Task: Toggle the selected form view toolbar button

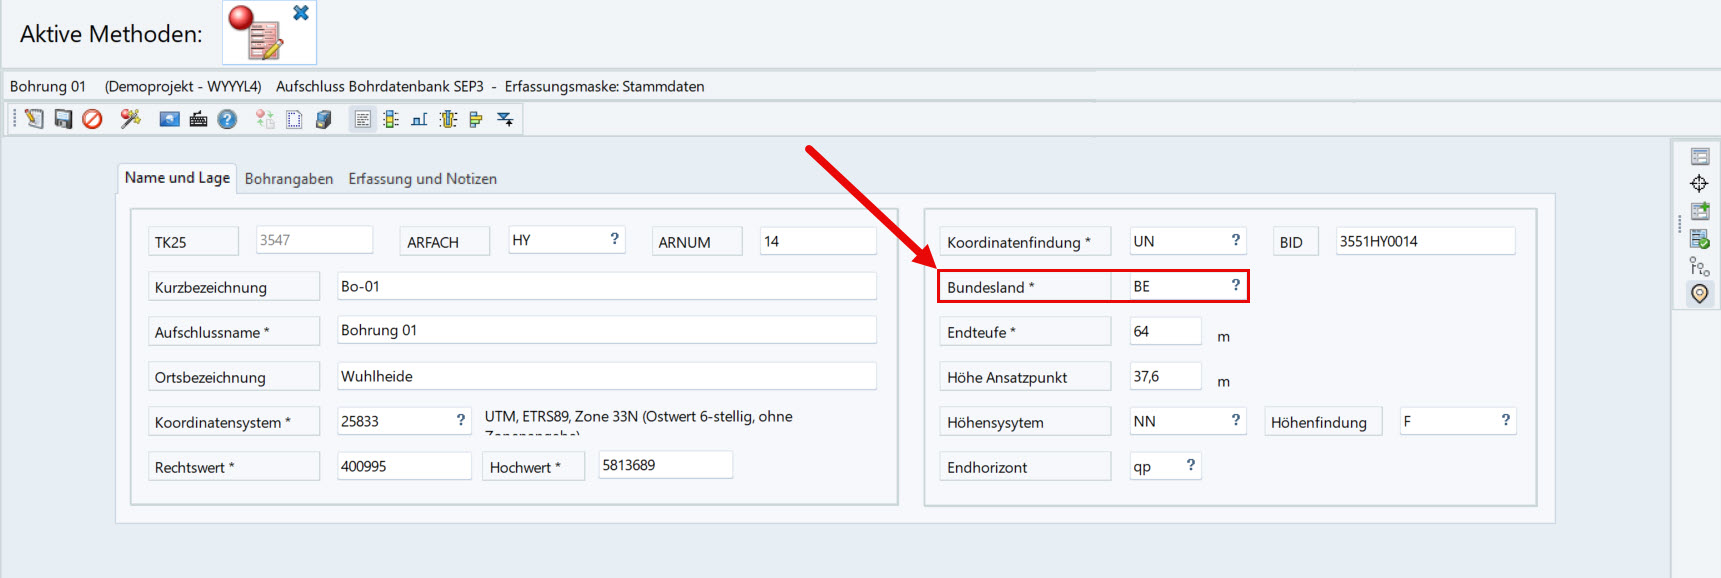Action: (362, 119)
